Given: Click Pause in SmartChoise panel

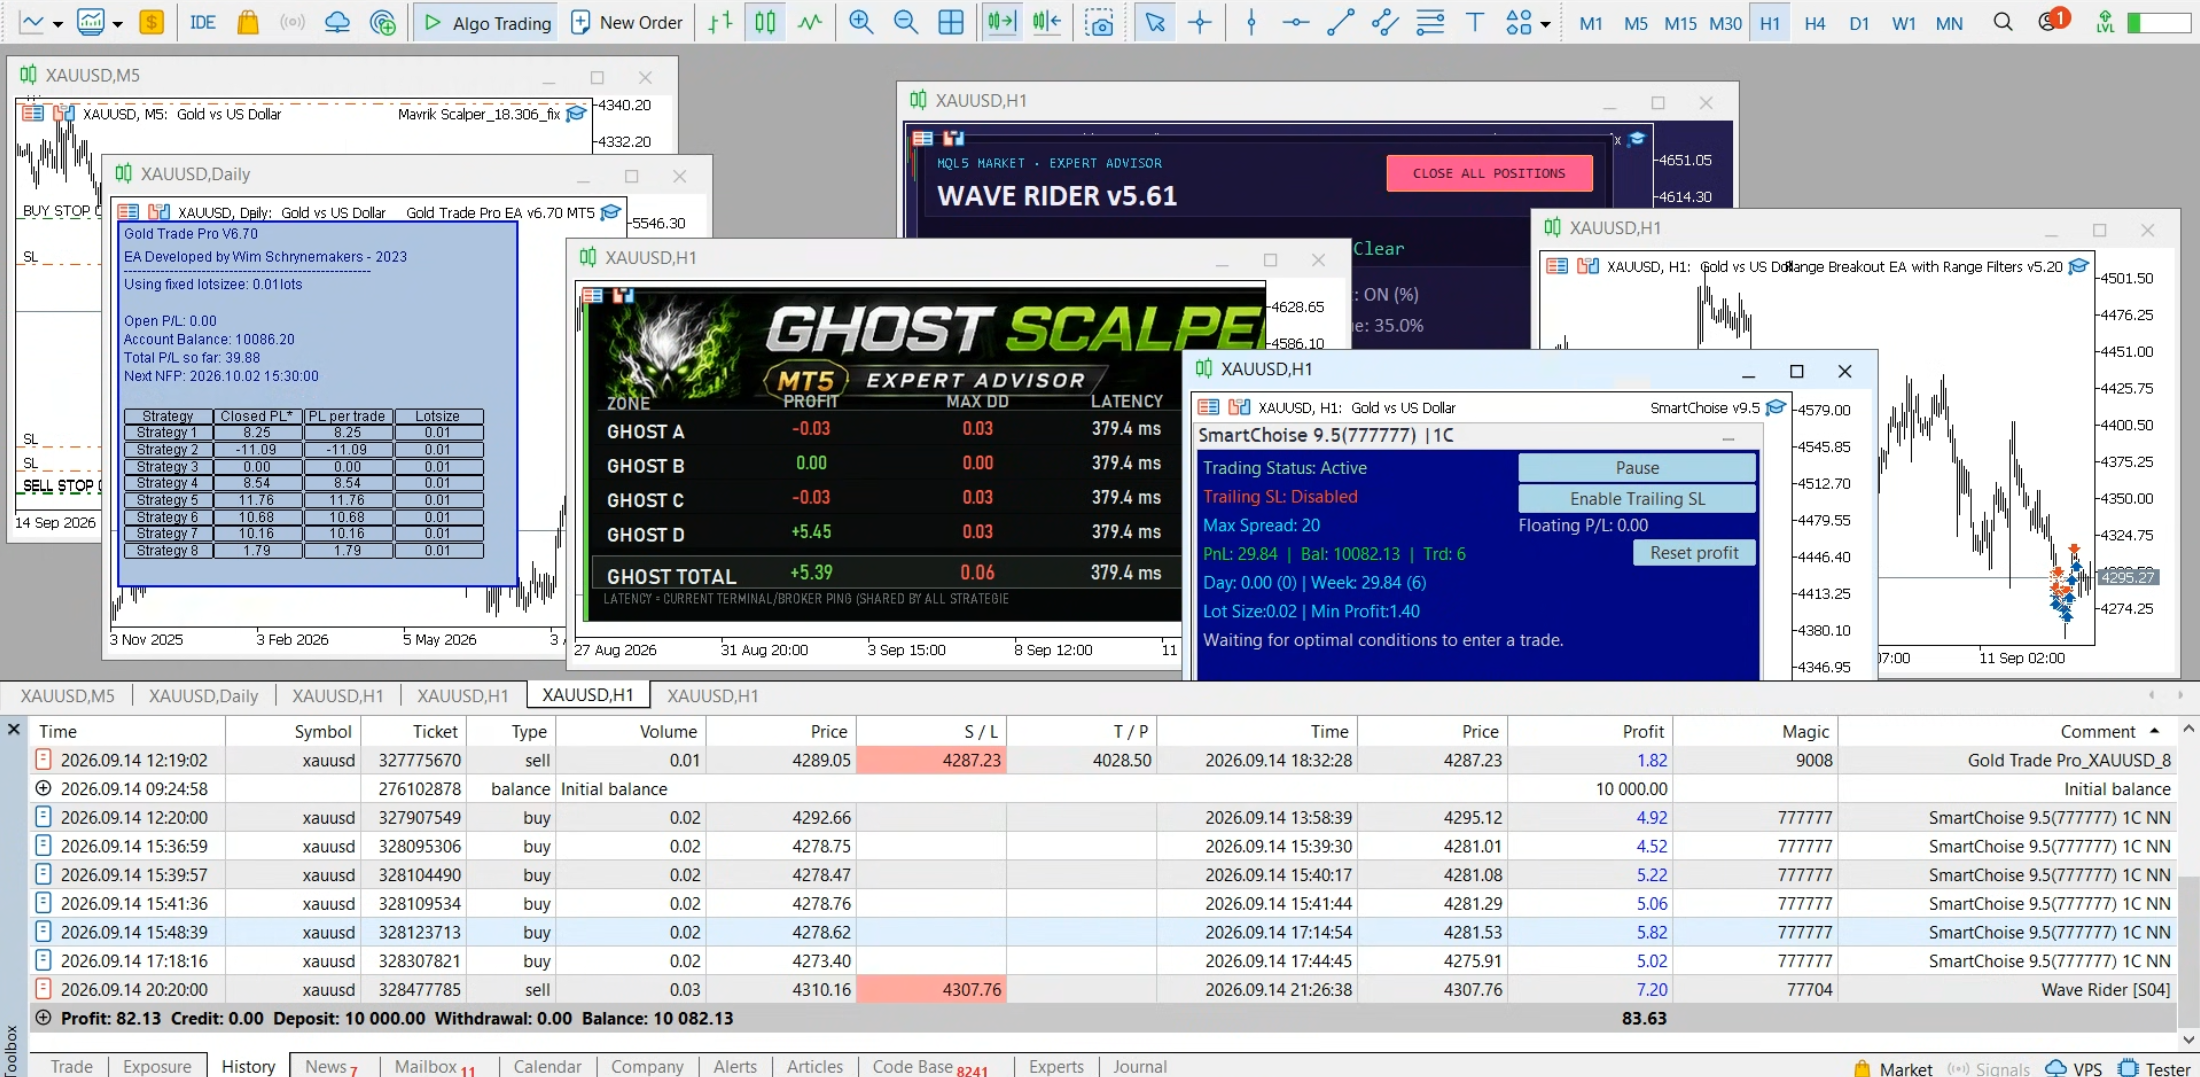Looking at the screenshot, I should [1637, 467].
